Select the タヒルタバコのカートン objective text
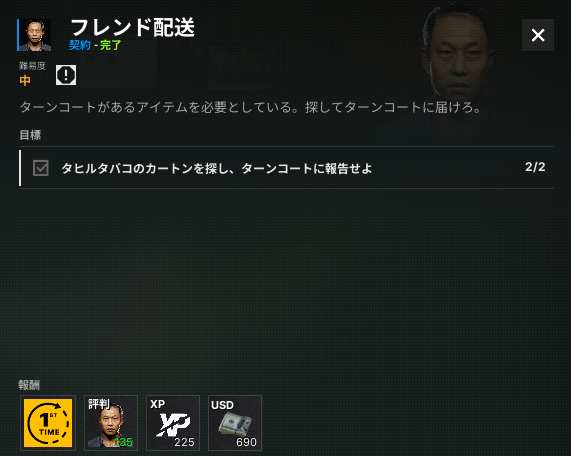Screen dimensions: 571x456 click(x=217, y=168)
